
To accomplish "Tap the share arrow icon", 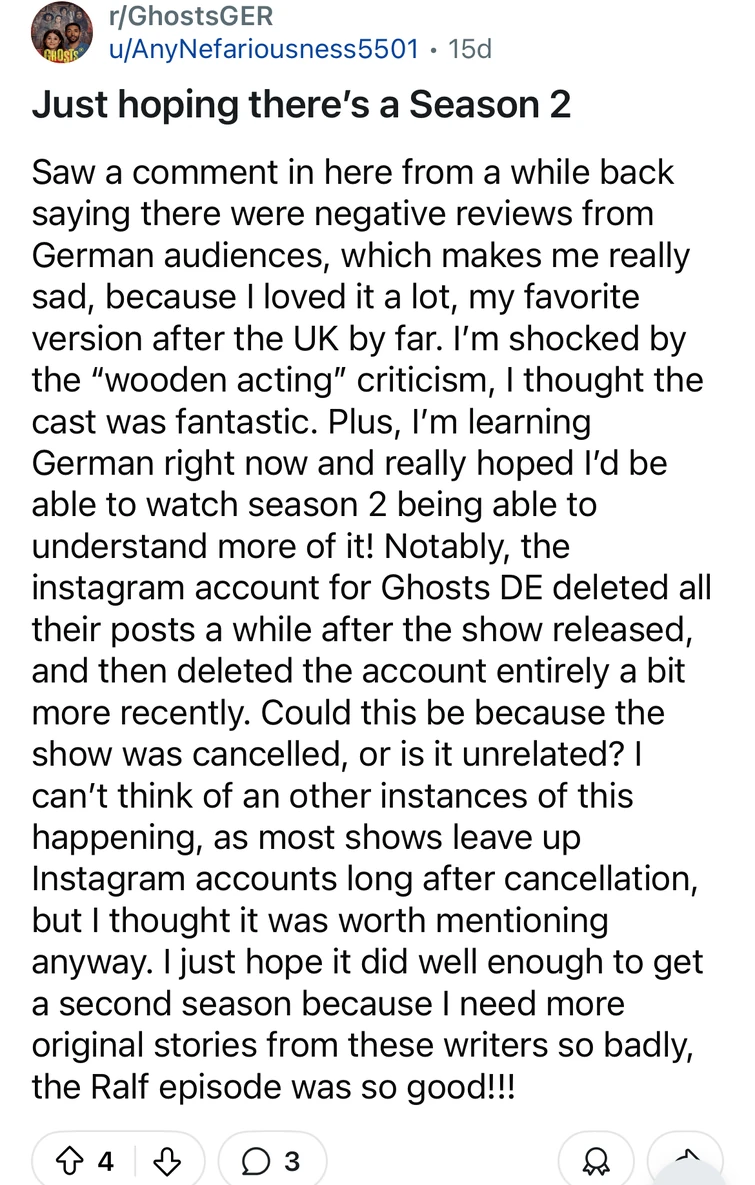I will 686,1160.
